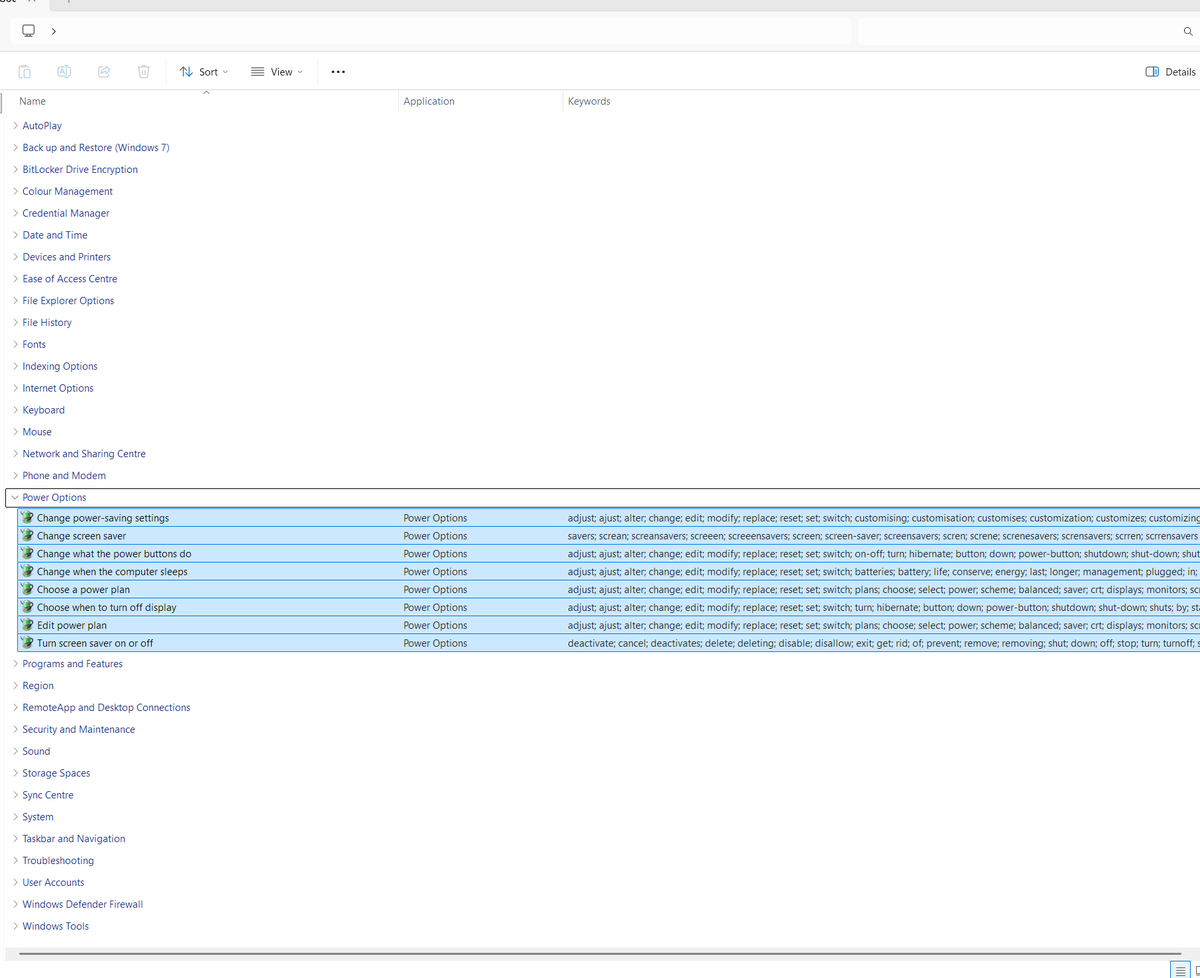Sort by the Keywords column header
Viewport: 1200px width, 978px height.
(589, 101)
